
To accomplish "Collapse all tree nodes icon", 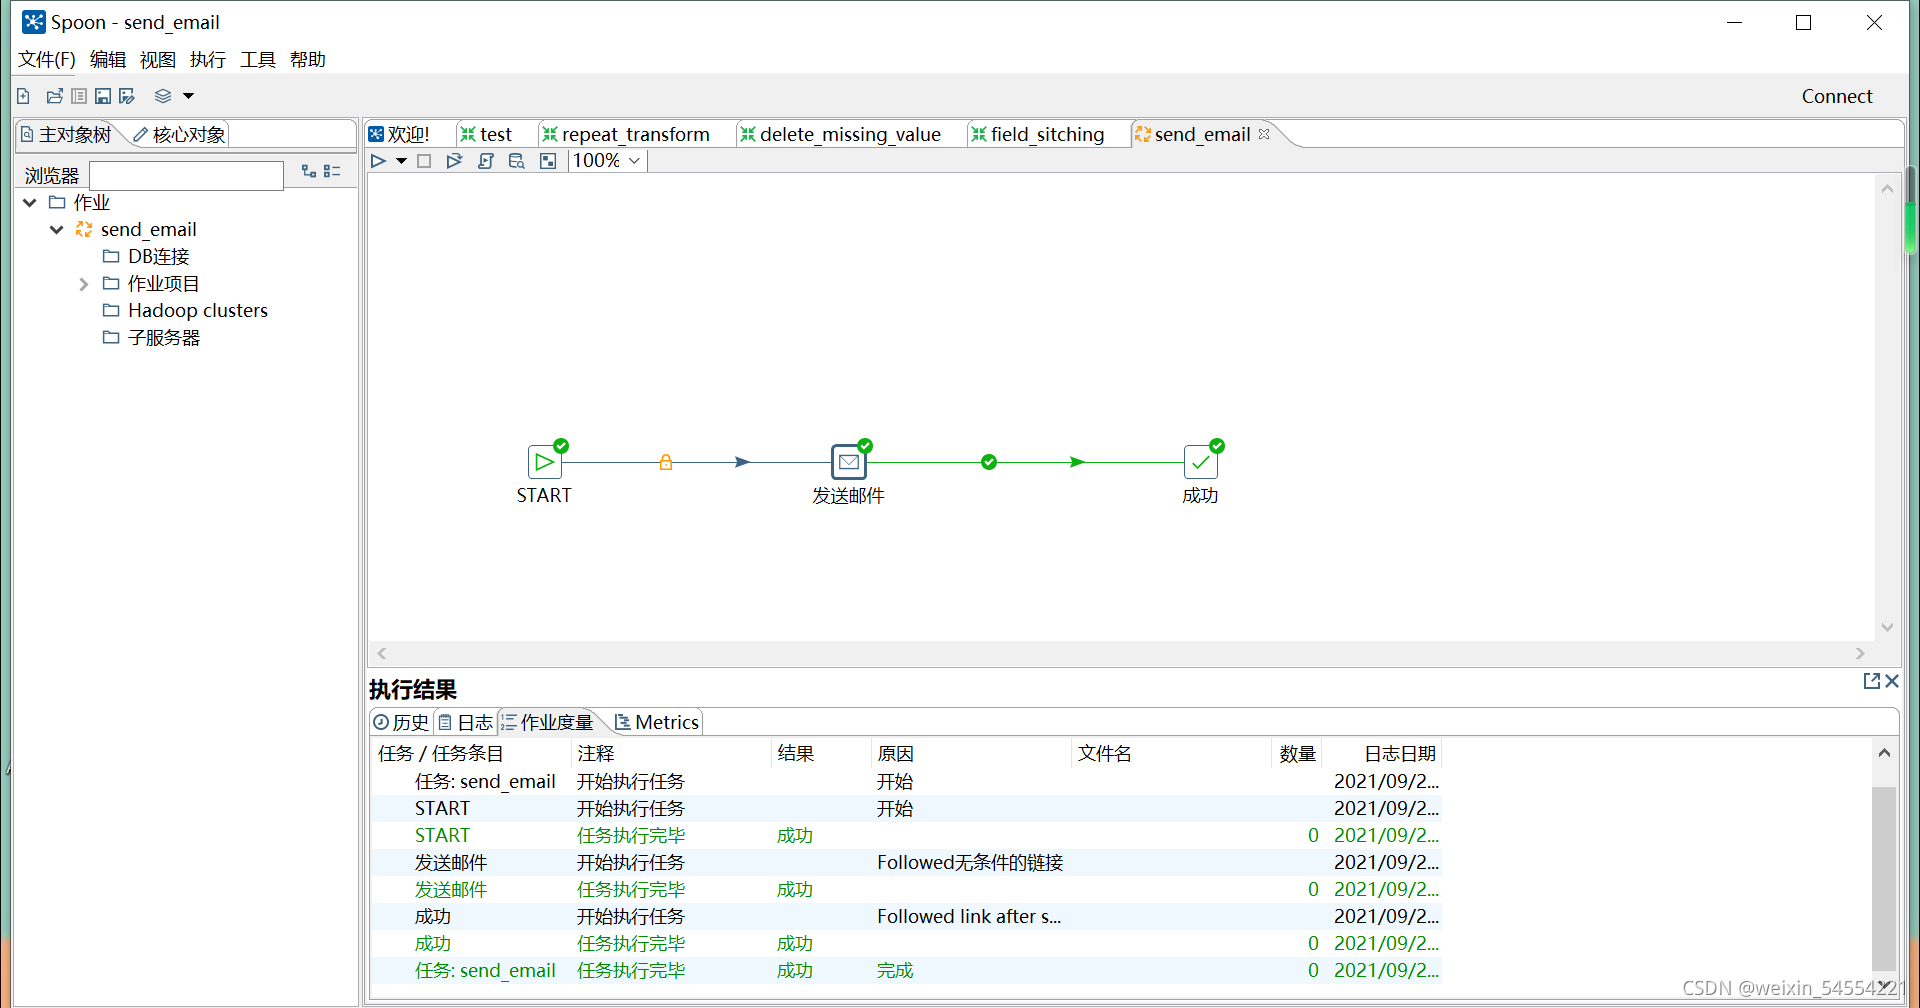I will click(332, 172).
